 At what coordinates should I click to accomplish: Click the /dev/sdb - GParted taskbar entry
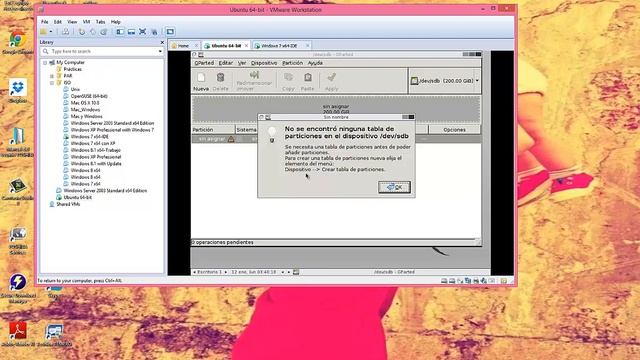[x=394, y=272]
